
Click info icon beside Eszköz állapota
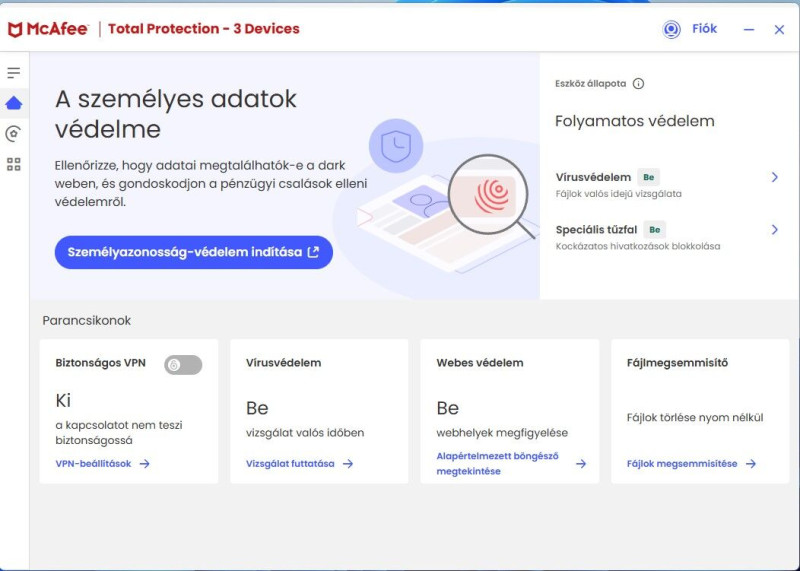click(x=638, y=84)
